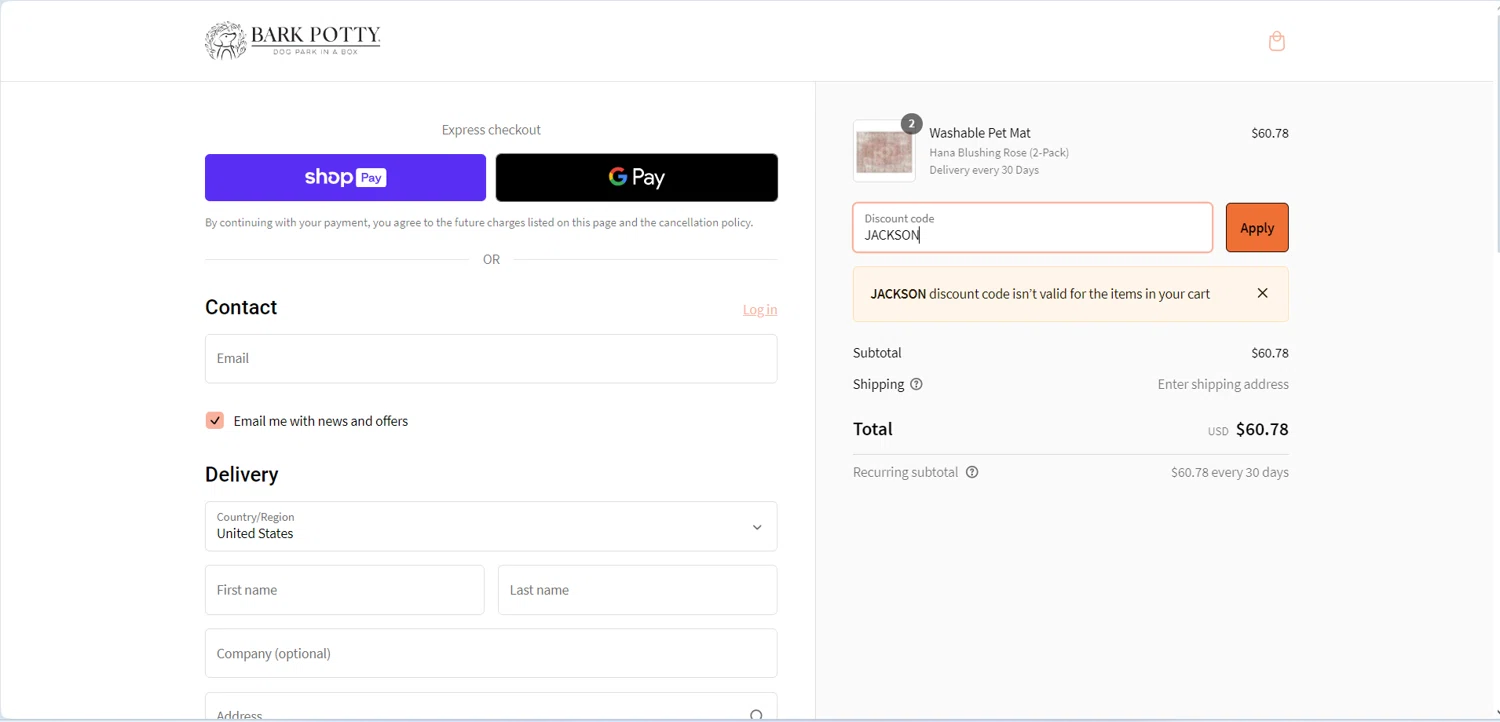
Task: Click the address search magnifier icon
Action: pos(757,714)
